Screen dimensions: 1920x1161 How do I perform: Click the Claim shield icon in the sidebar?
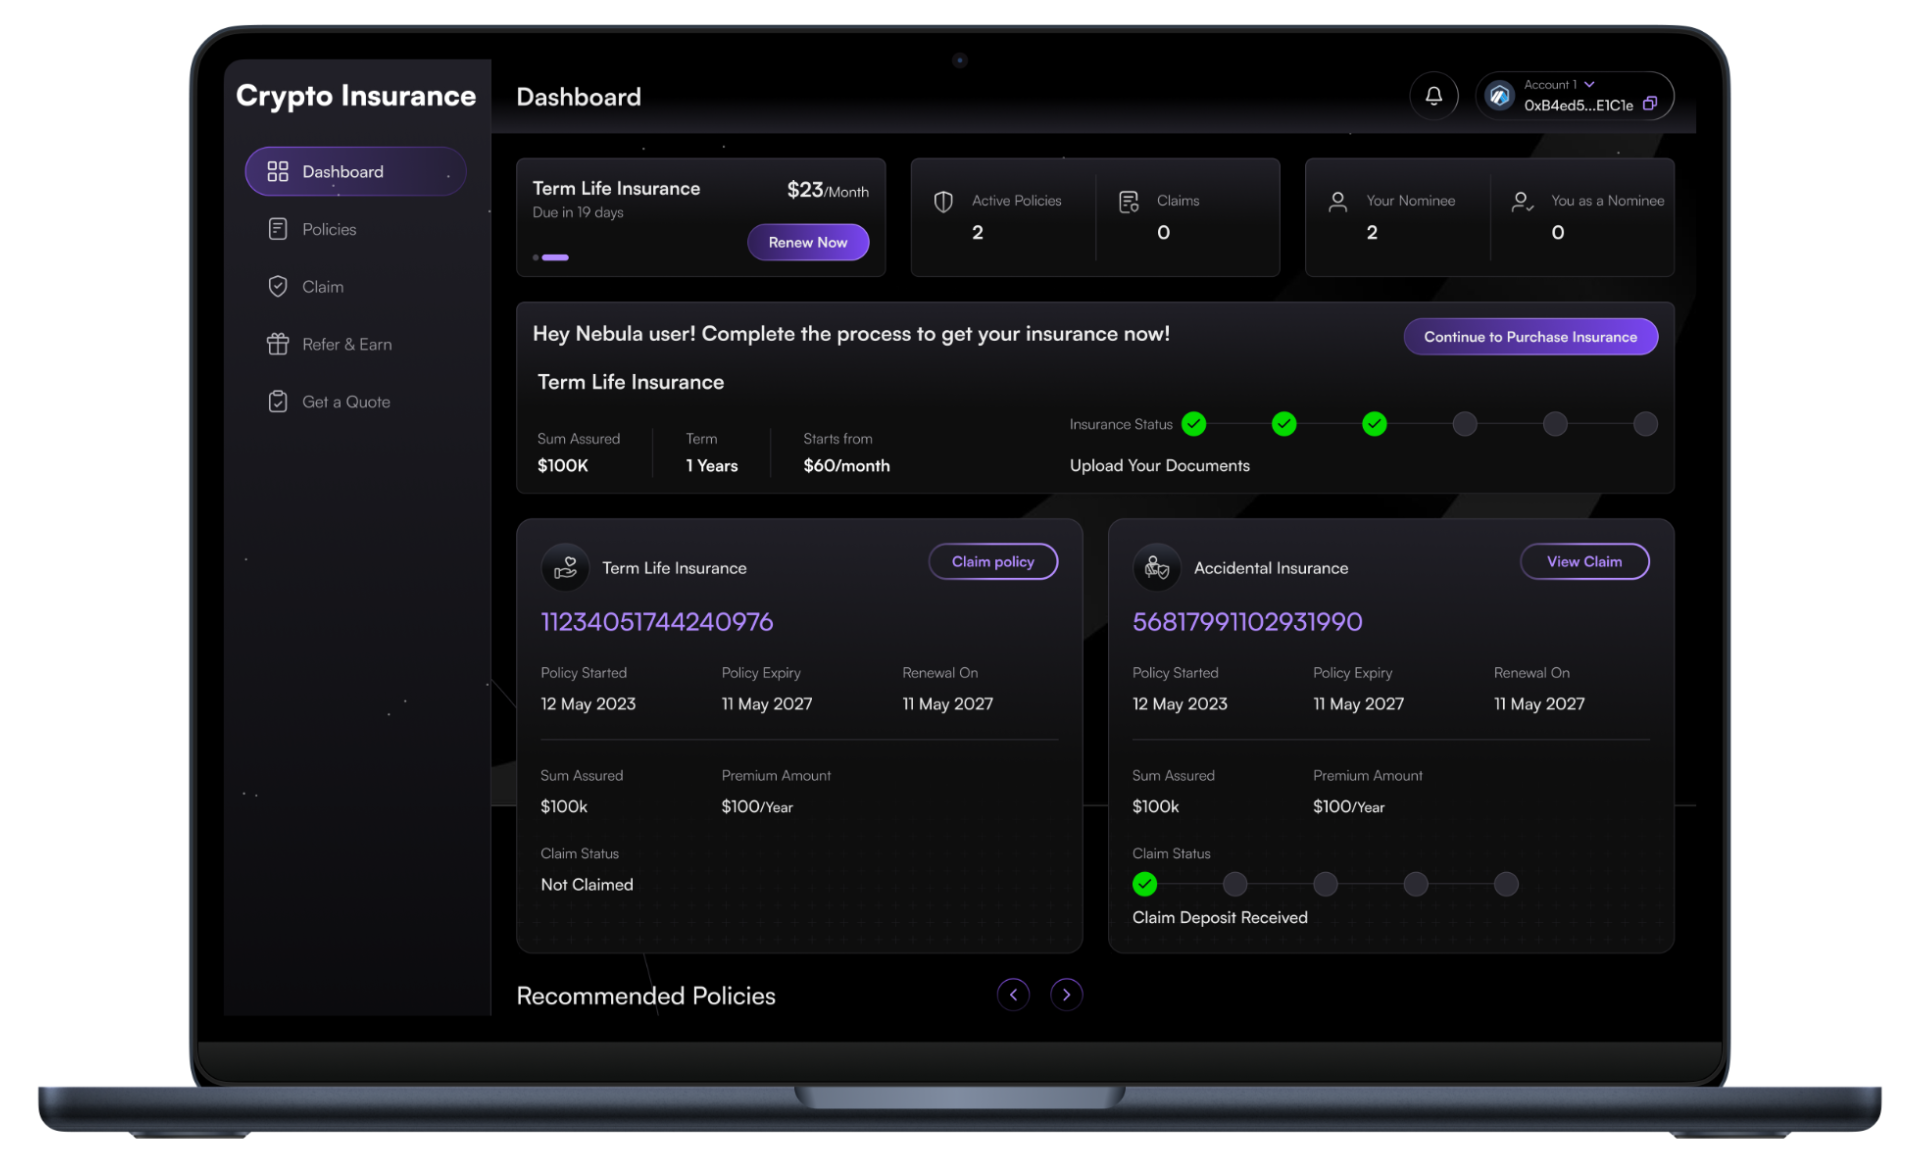277,286
